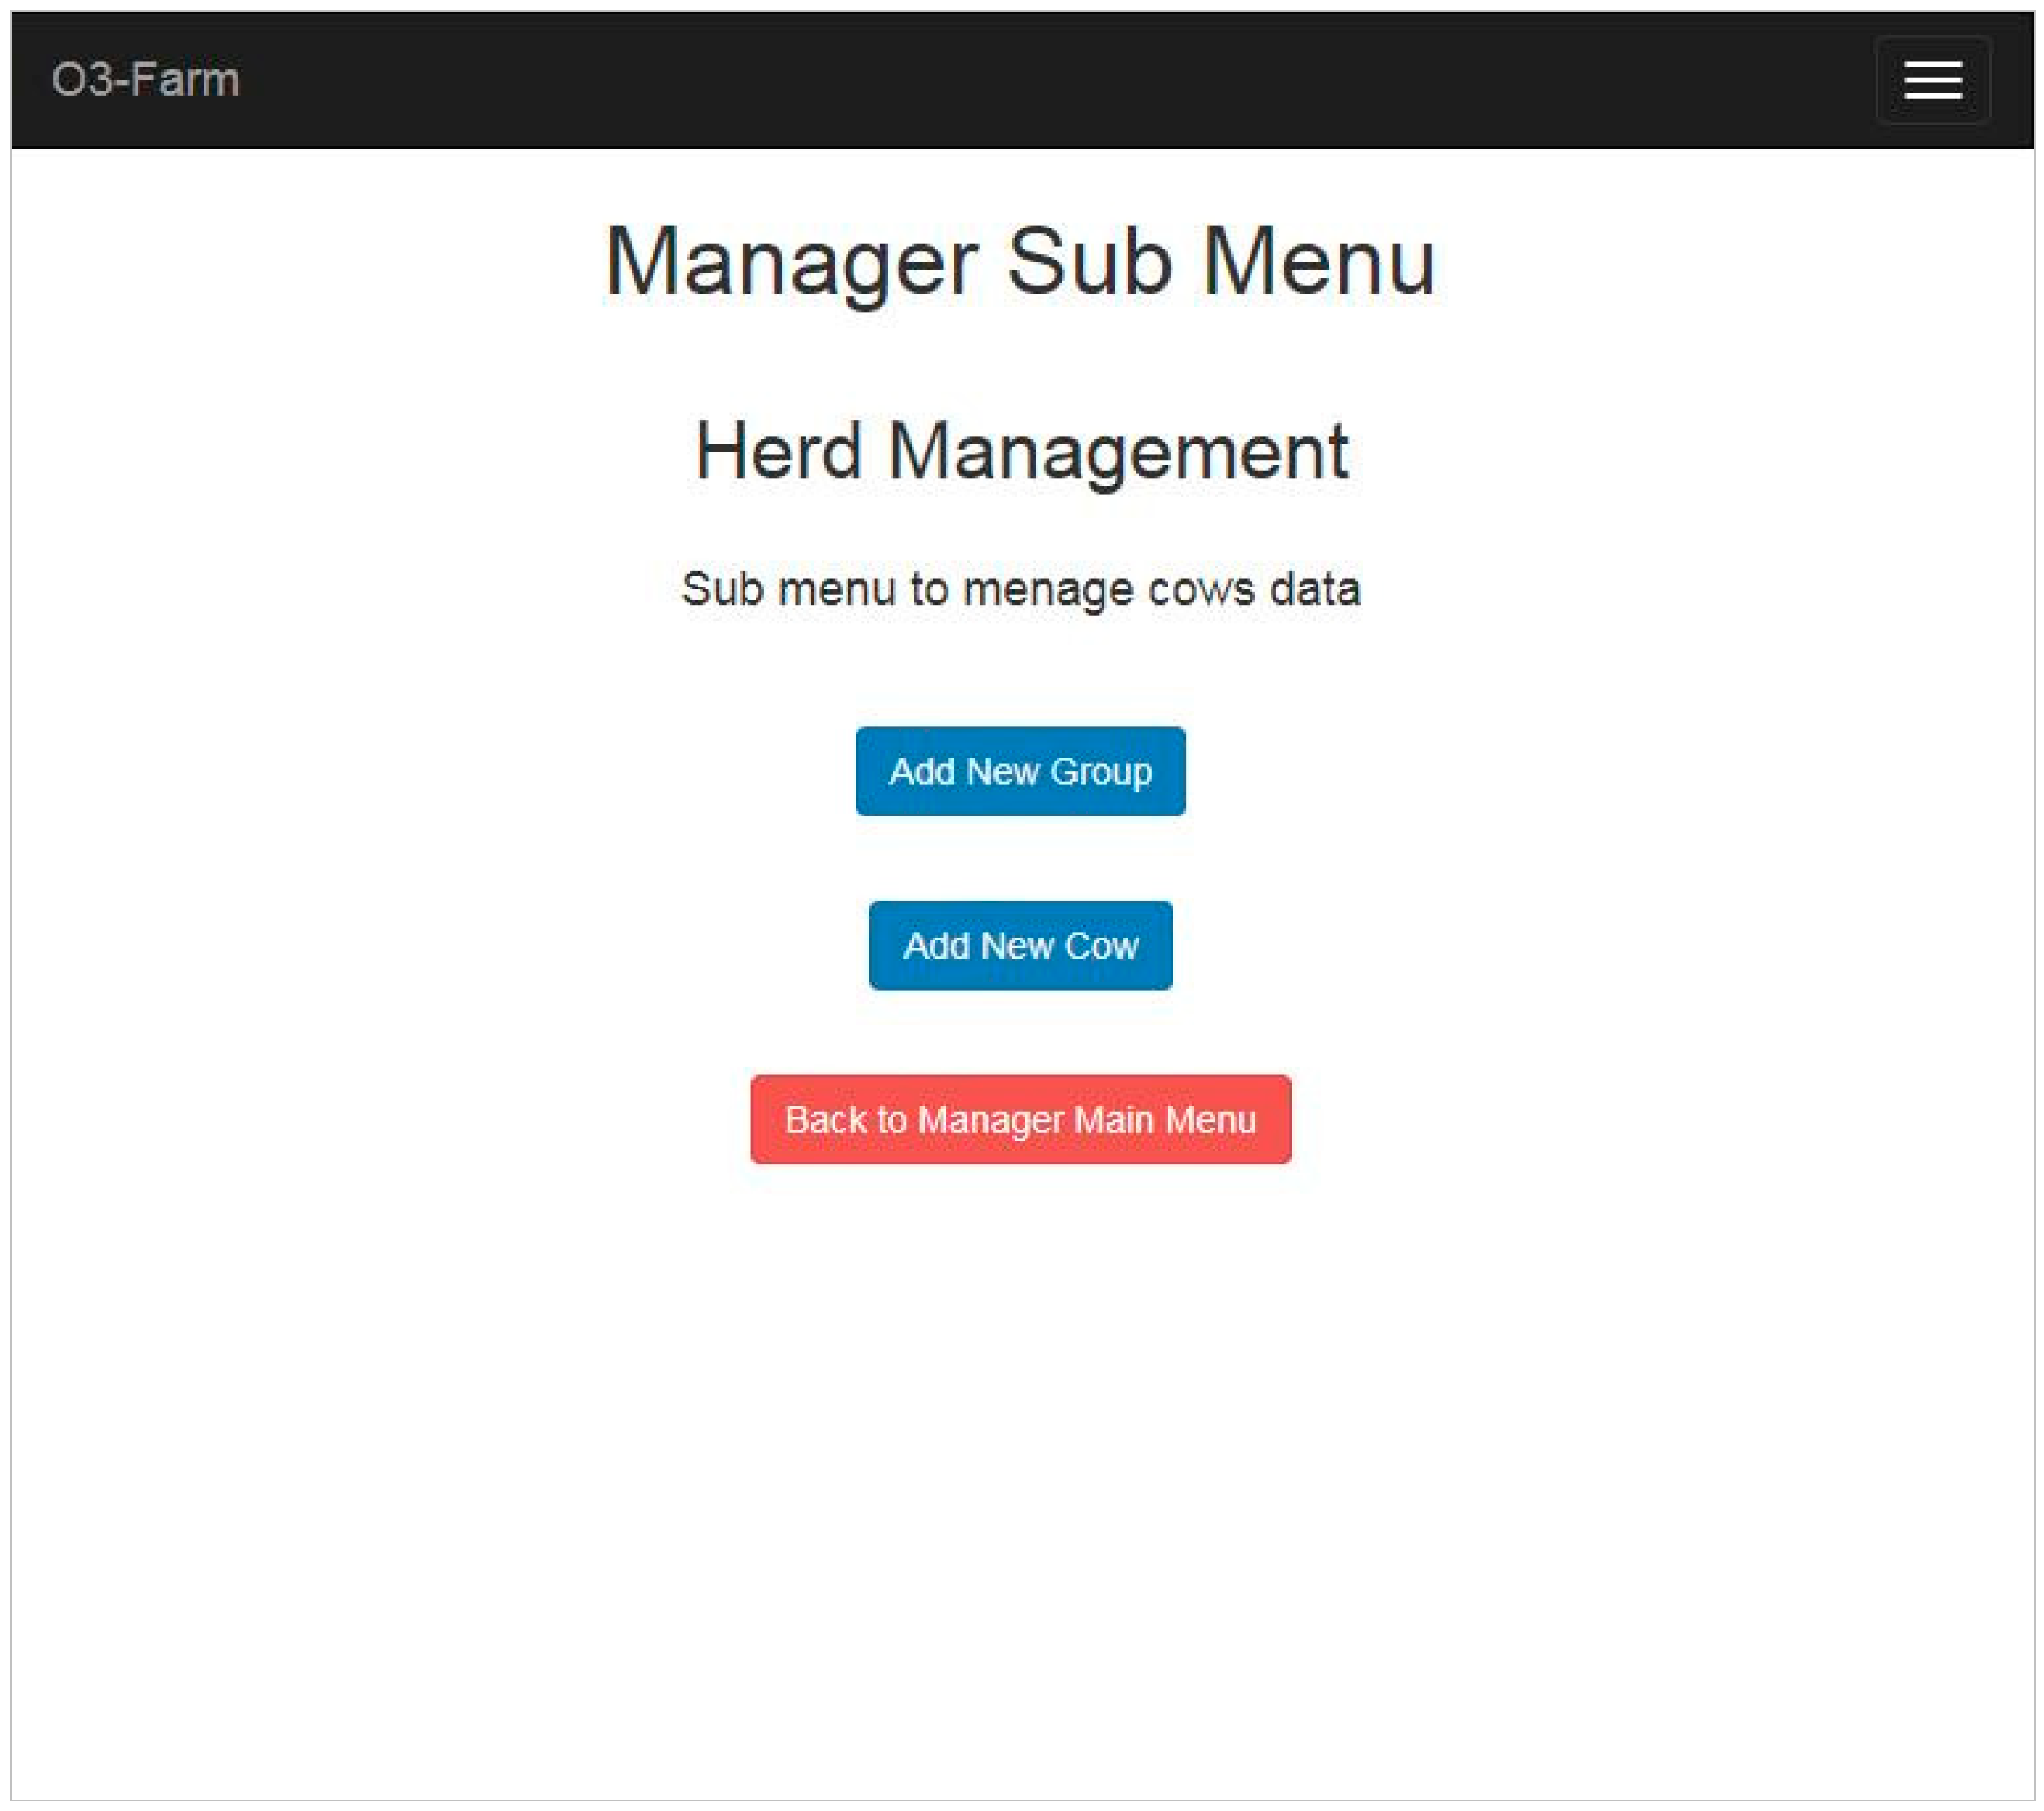
Task: Click the first blue button below description
Action: coord(1020,771)
